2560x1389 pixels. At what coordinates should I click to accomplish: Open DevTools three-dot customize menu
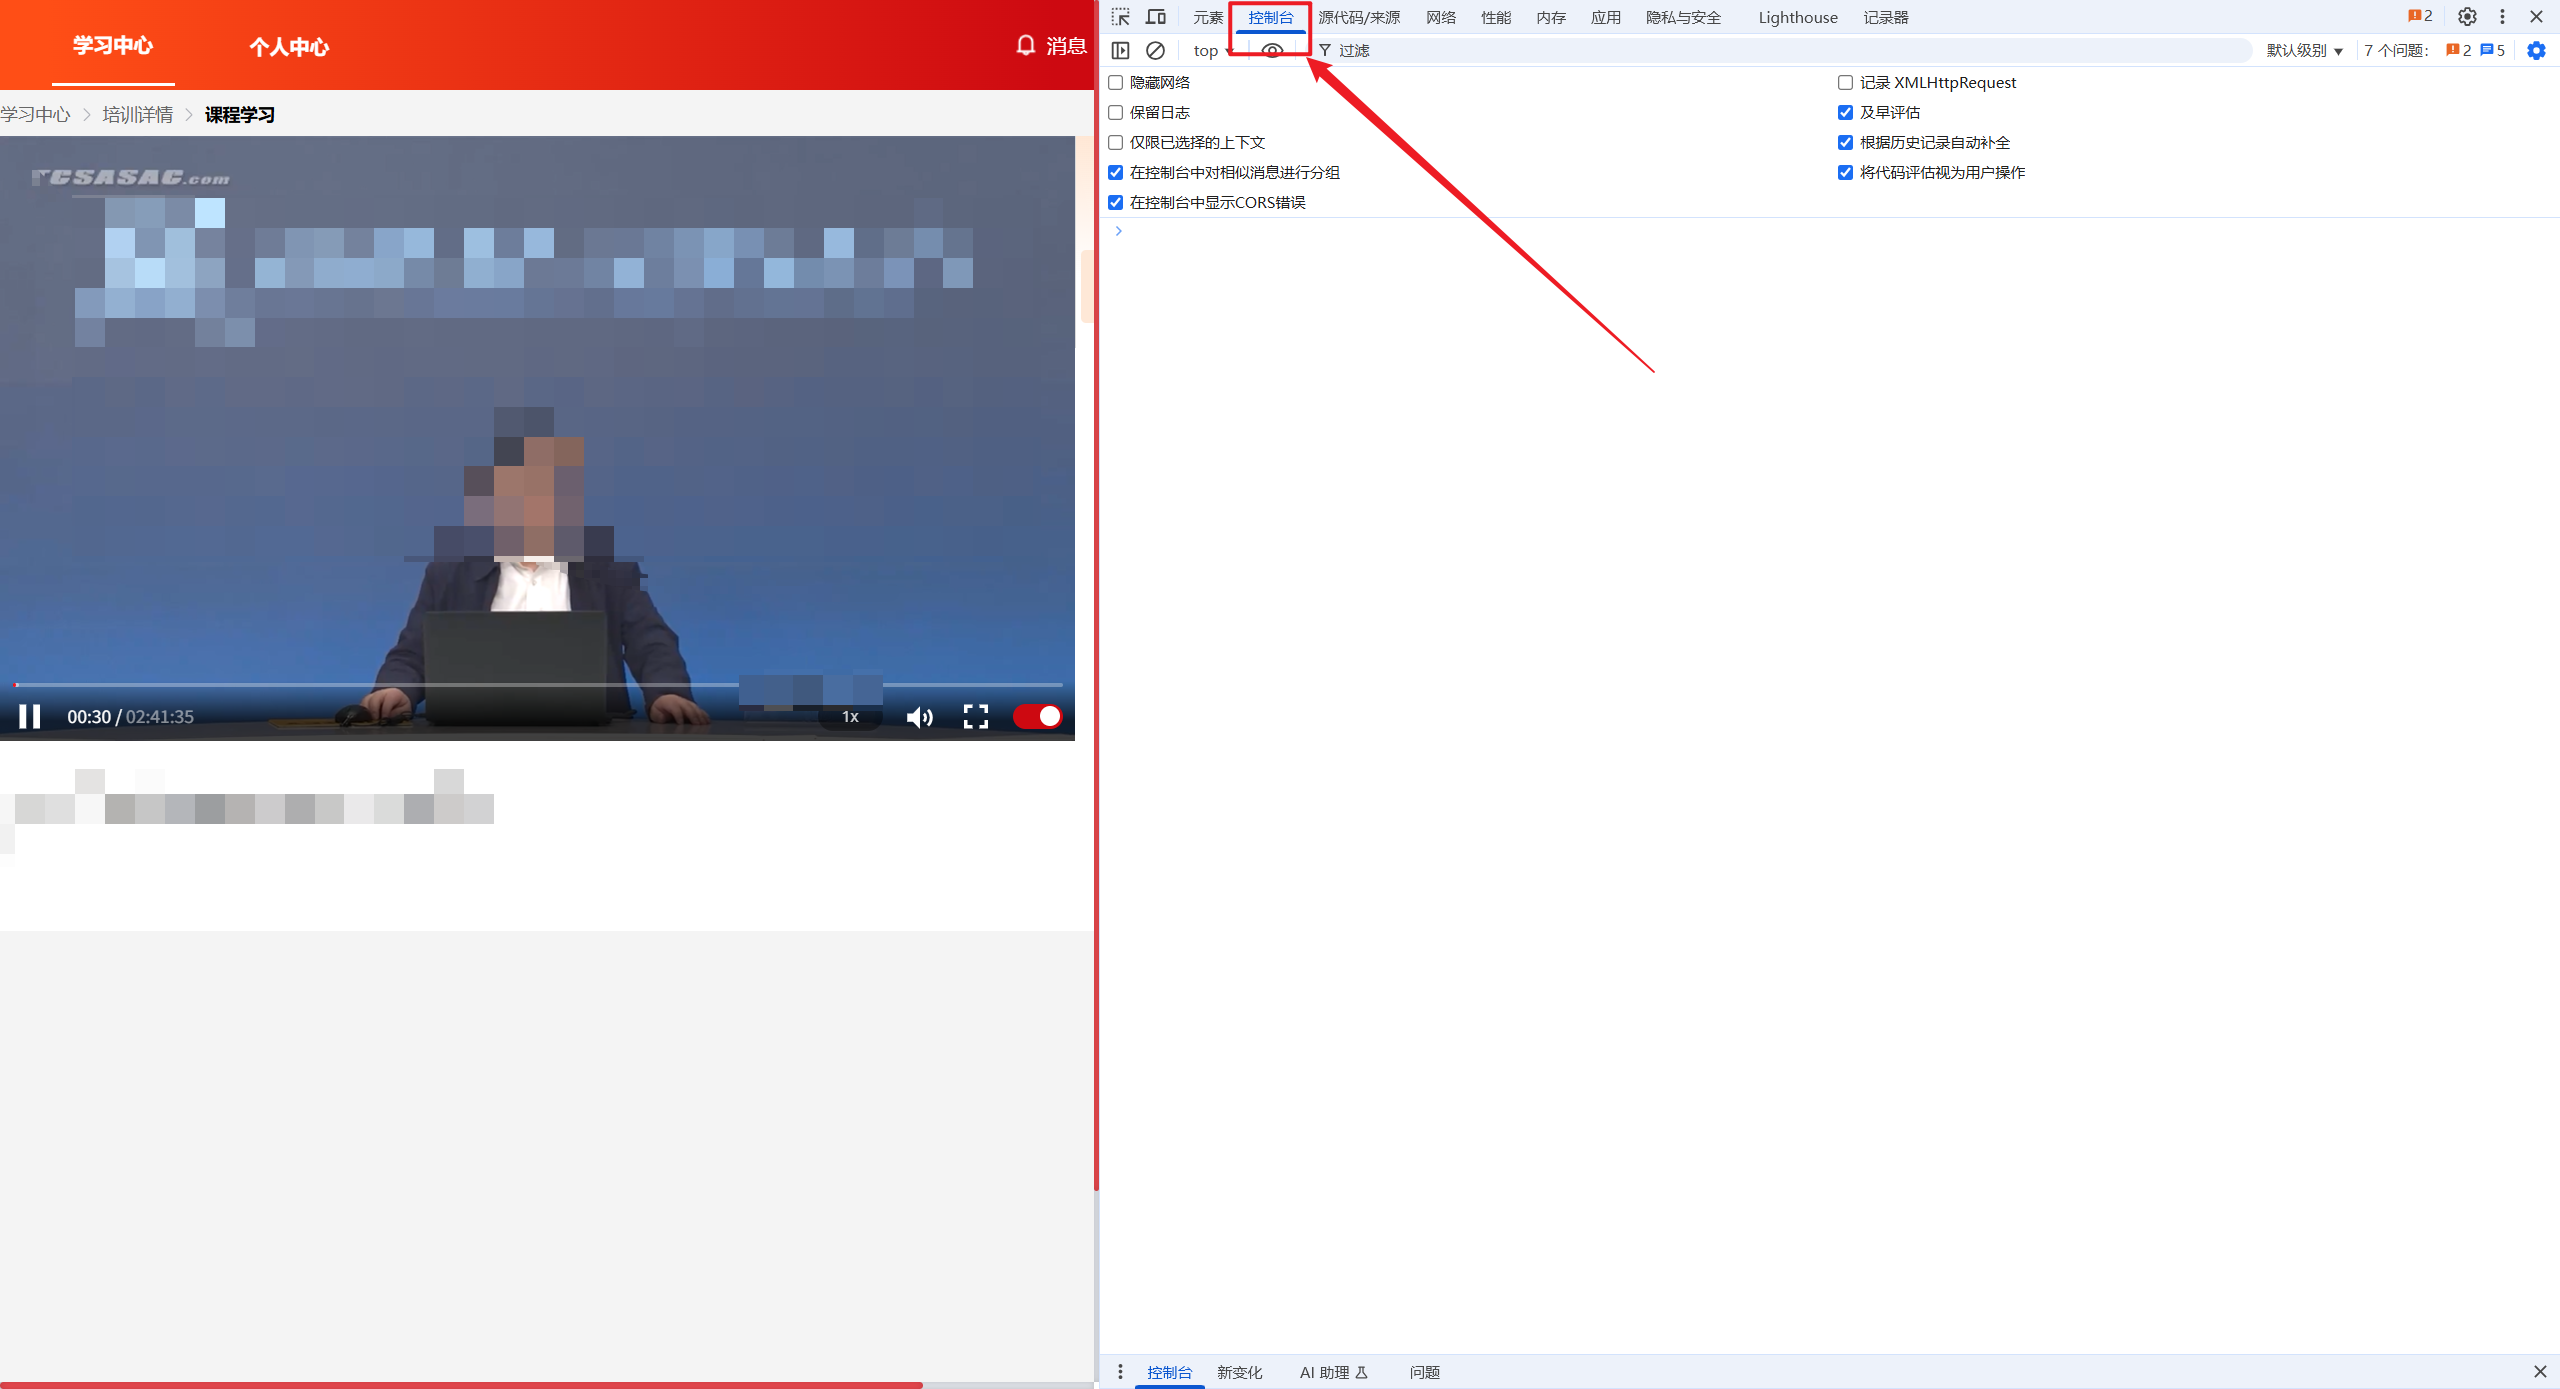pyautogui.click(x=2502, y=17)
